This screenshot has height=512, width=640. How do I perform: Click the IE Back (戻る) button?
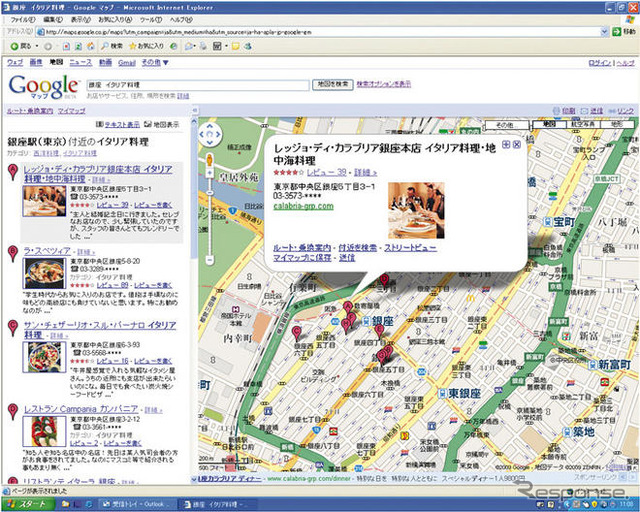(20, 46)
